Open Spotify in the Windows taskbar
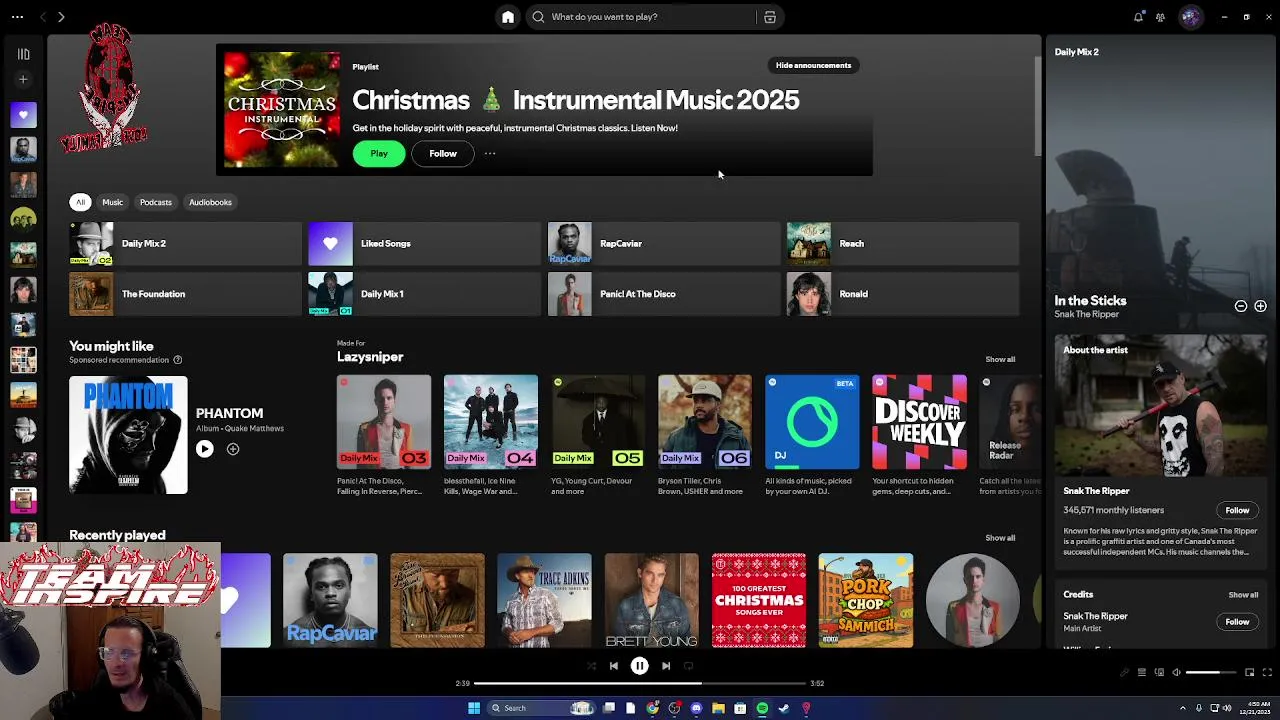The height and width of the screenshot is (720, 1280). tap(762, 708)
